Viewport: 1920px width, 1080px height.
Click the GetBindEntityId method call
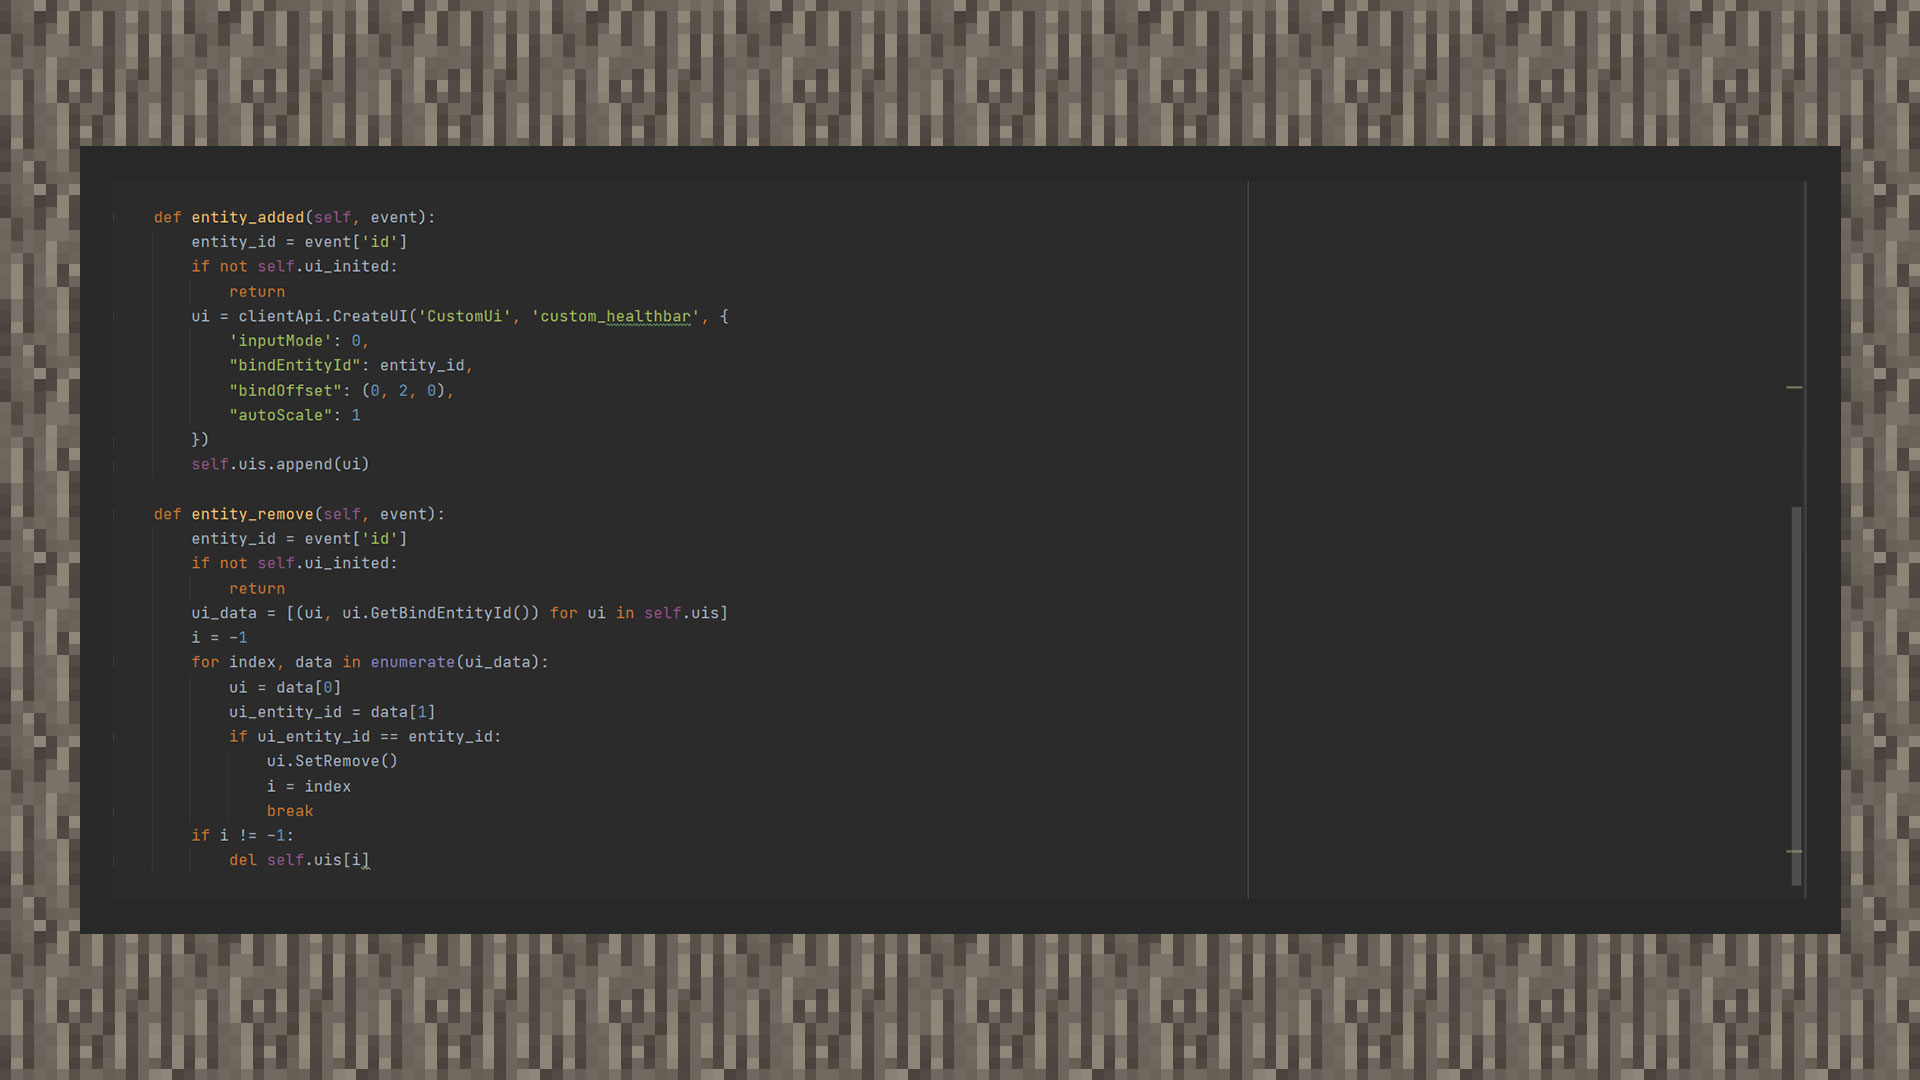coord(441,613)
